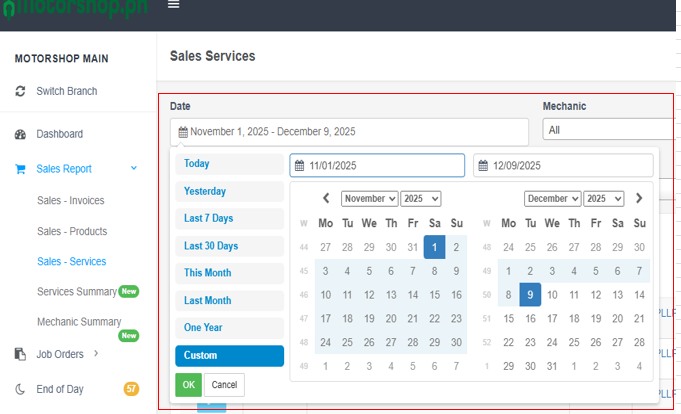Go to previous month with left arrow
Image resolution: width=681 pixels, height=414 pixels.
tap(326, 199)
